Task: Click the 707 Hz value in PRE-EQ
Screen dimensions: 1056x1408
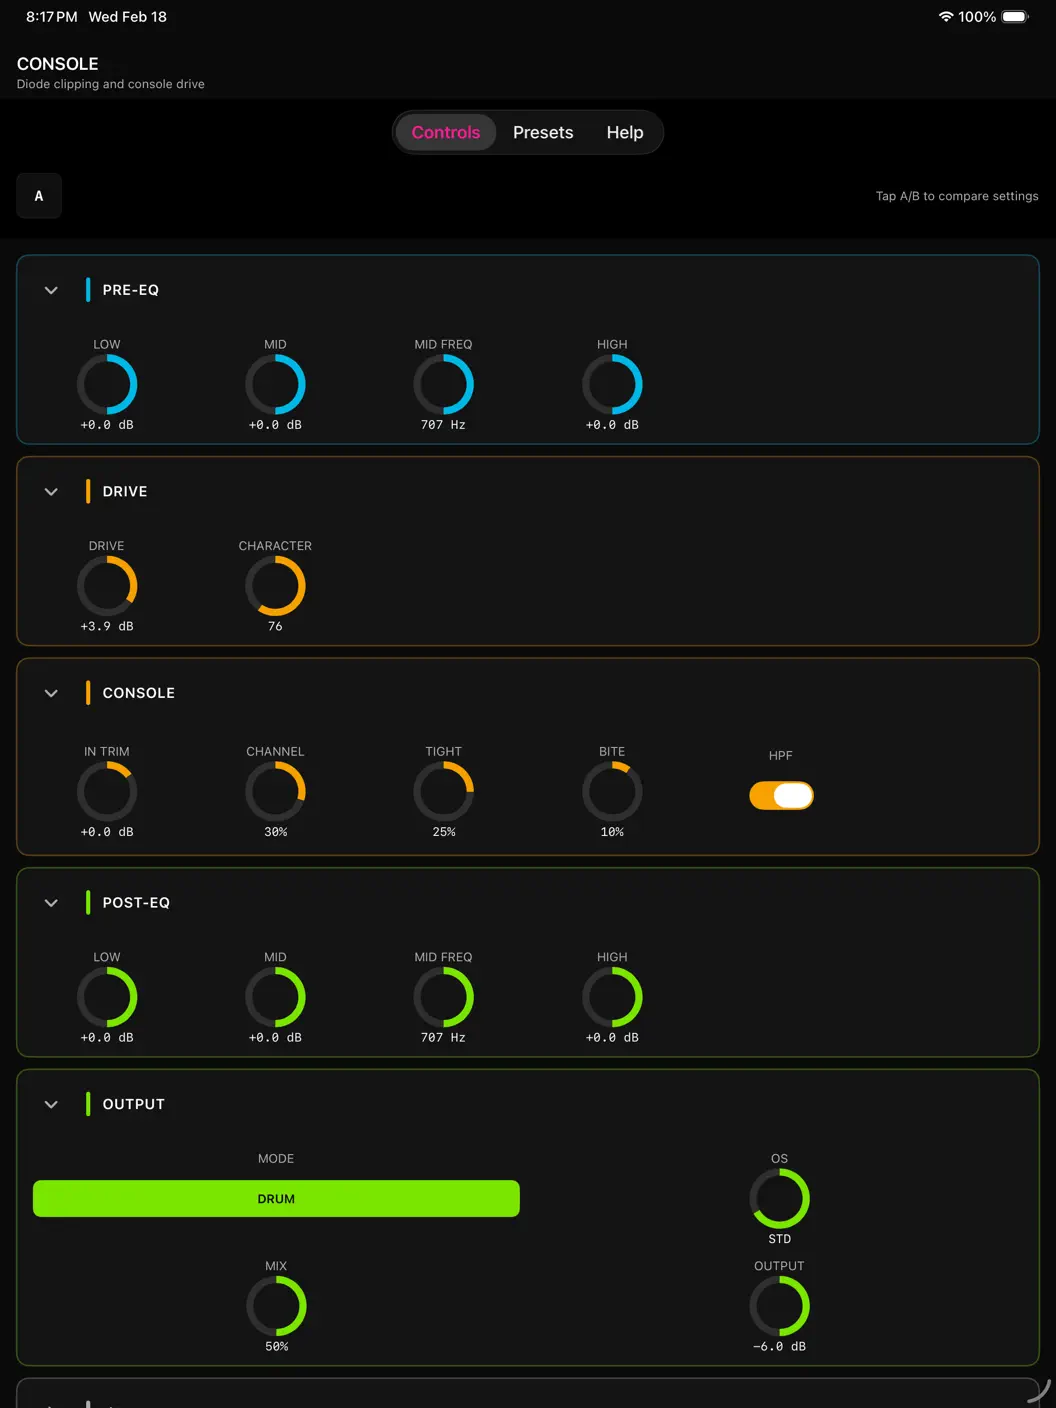Action: 443,425
